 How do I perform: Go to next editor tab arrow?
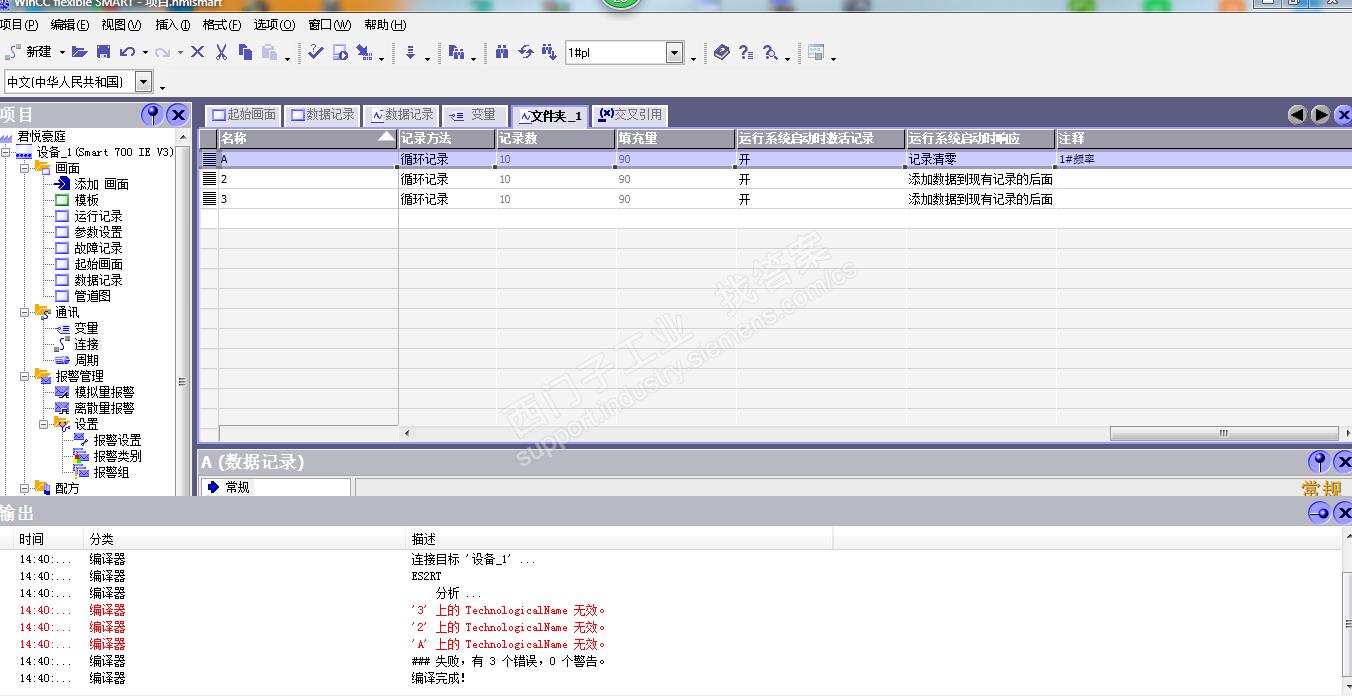[x=1320, y=115]
